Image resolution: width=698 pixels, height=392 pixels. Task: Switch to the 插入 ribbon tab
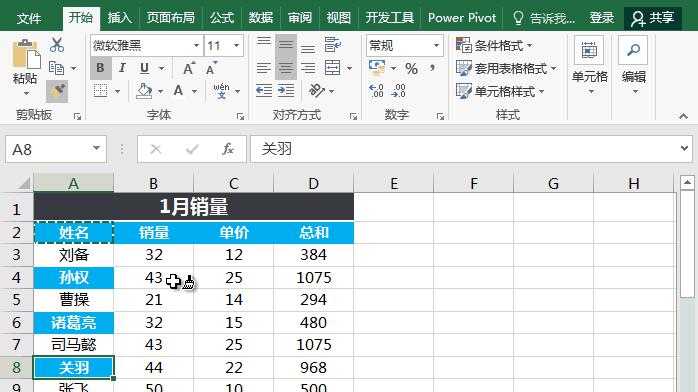point(119,18)
